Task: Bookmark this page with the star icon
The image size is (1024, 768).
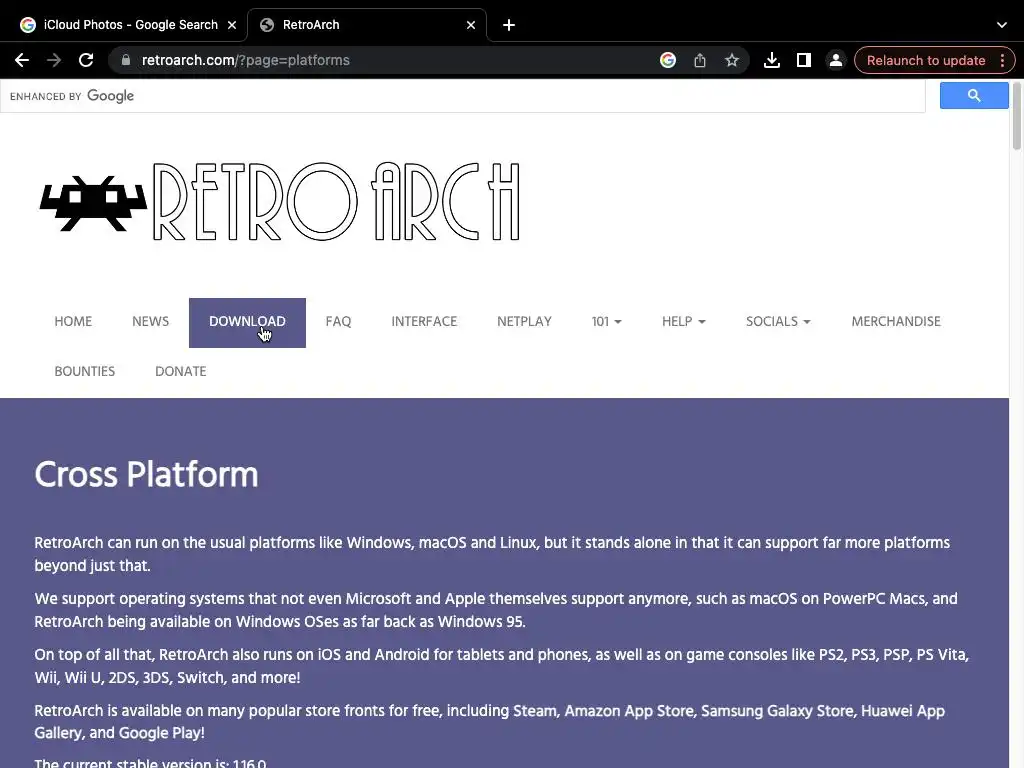Action: [731, 60]
